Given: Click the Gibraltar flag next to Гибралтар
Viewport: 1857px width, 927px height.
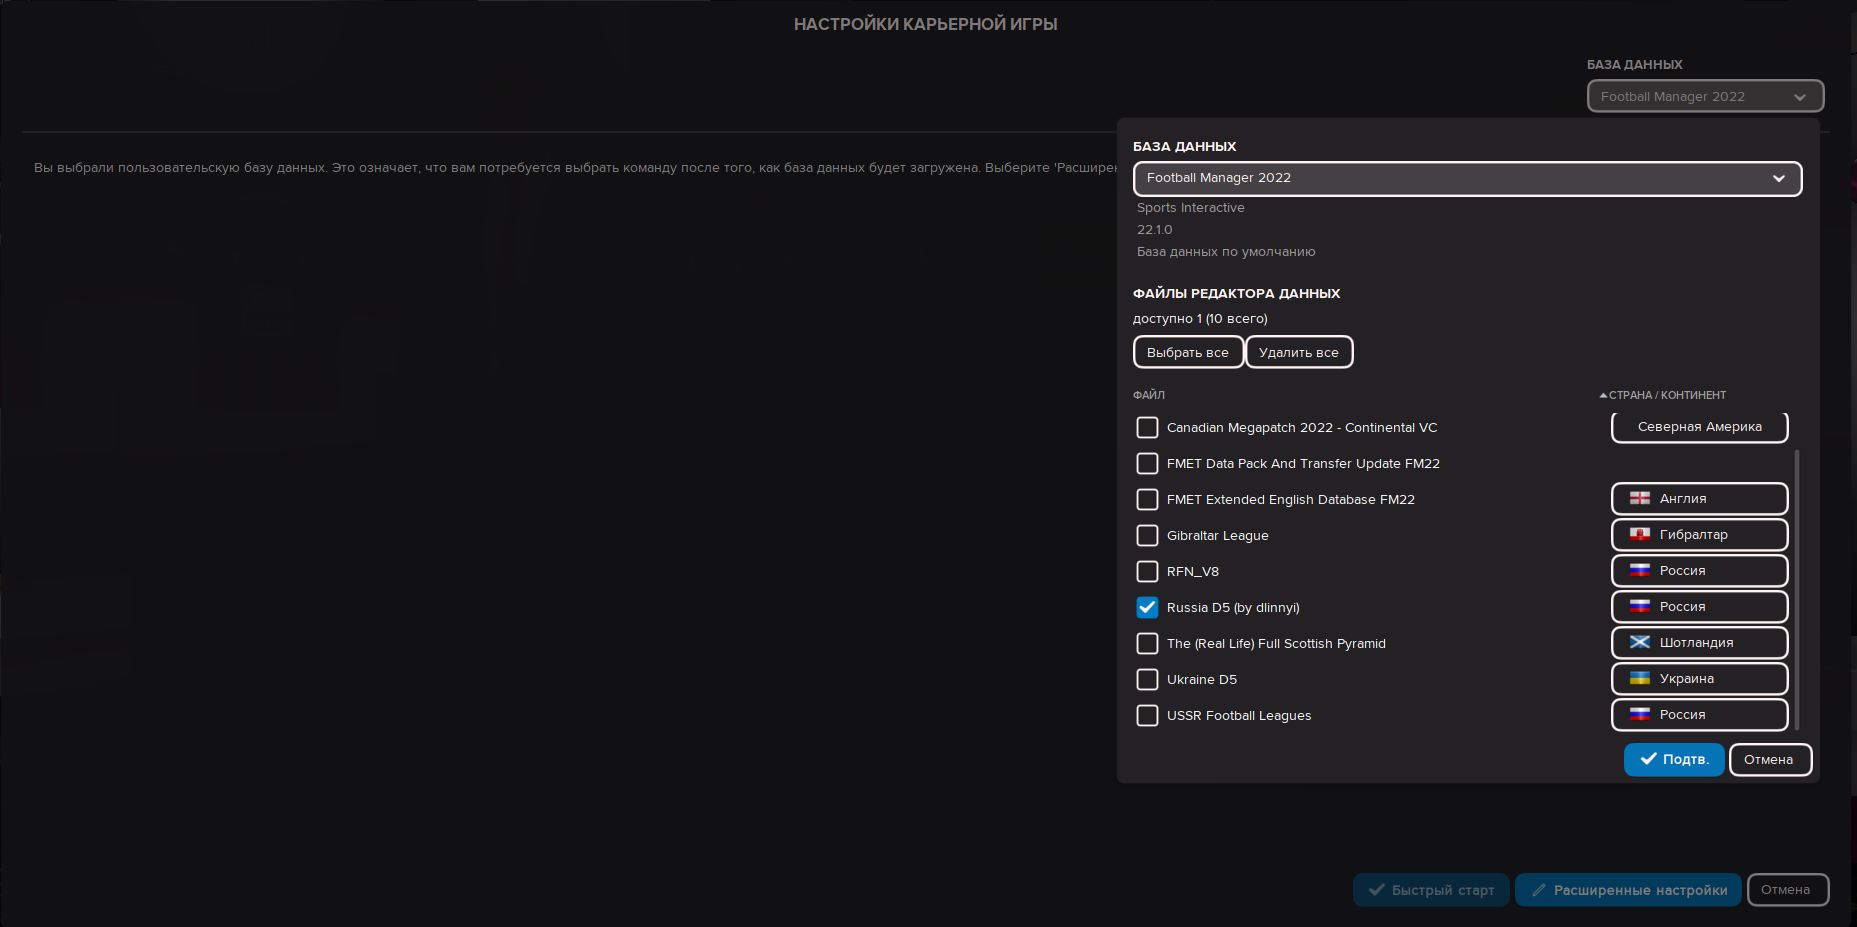Looking at the screenshot, I should pyautogui.click(x=1640, y=534).
